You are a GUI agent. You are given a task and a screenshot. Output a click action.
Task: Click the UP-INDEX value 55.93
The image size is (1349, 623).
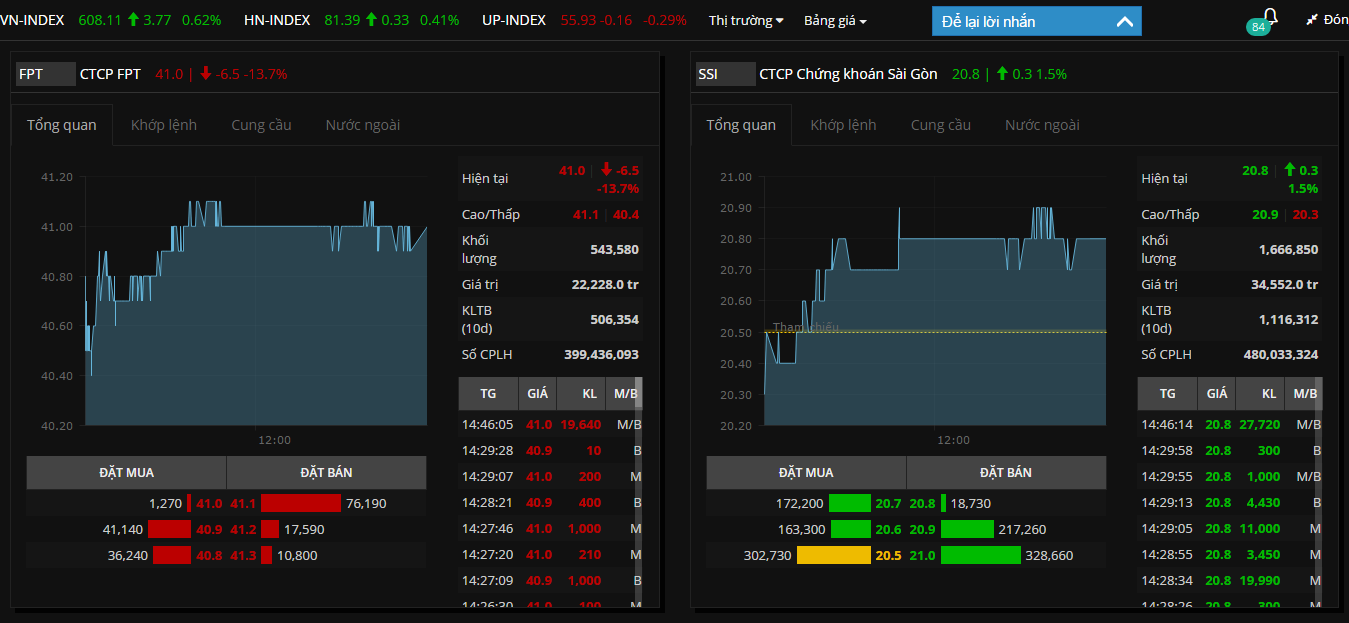tap(579, 20)
